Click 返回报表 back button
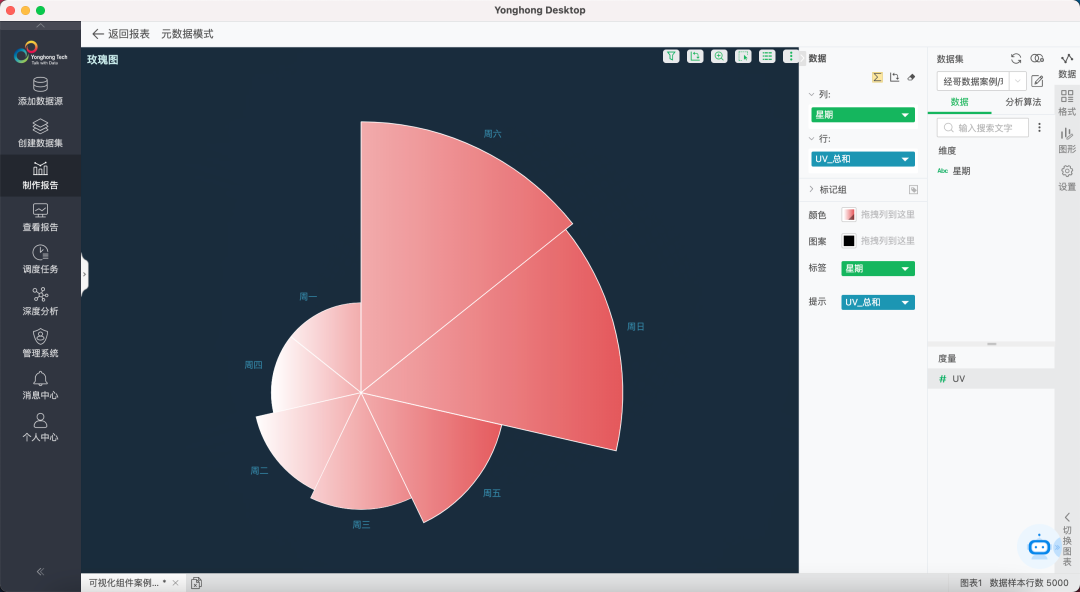Viewport: 1080px width, 592px height. (121, 34)
